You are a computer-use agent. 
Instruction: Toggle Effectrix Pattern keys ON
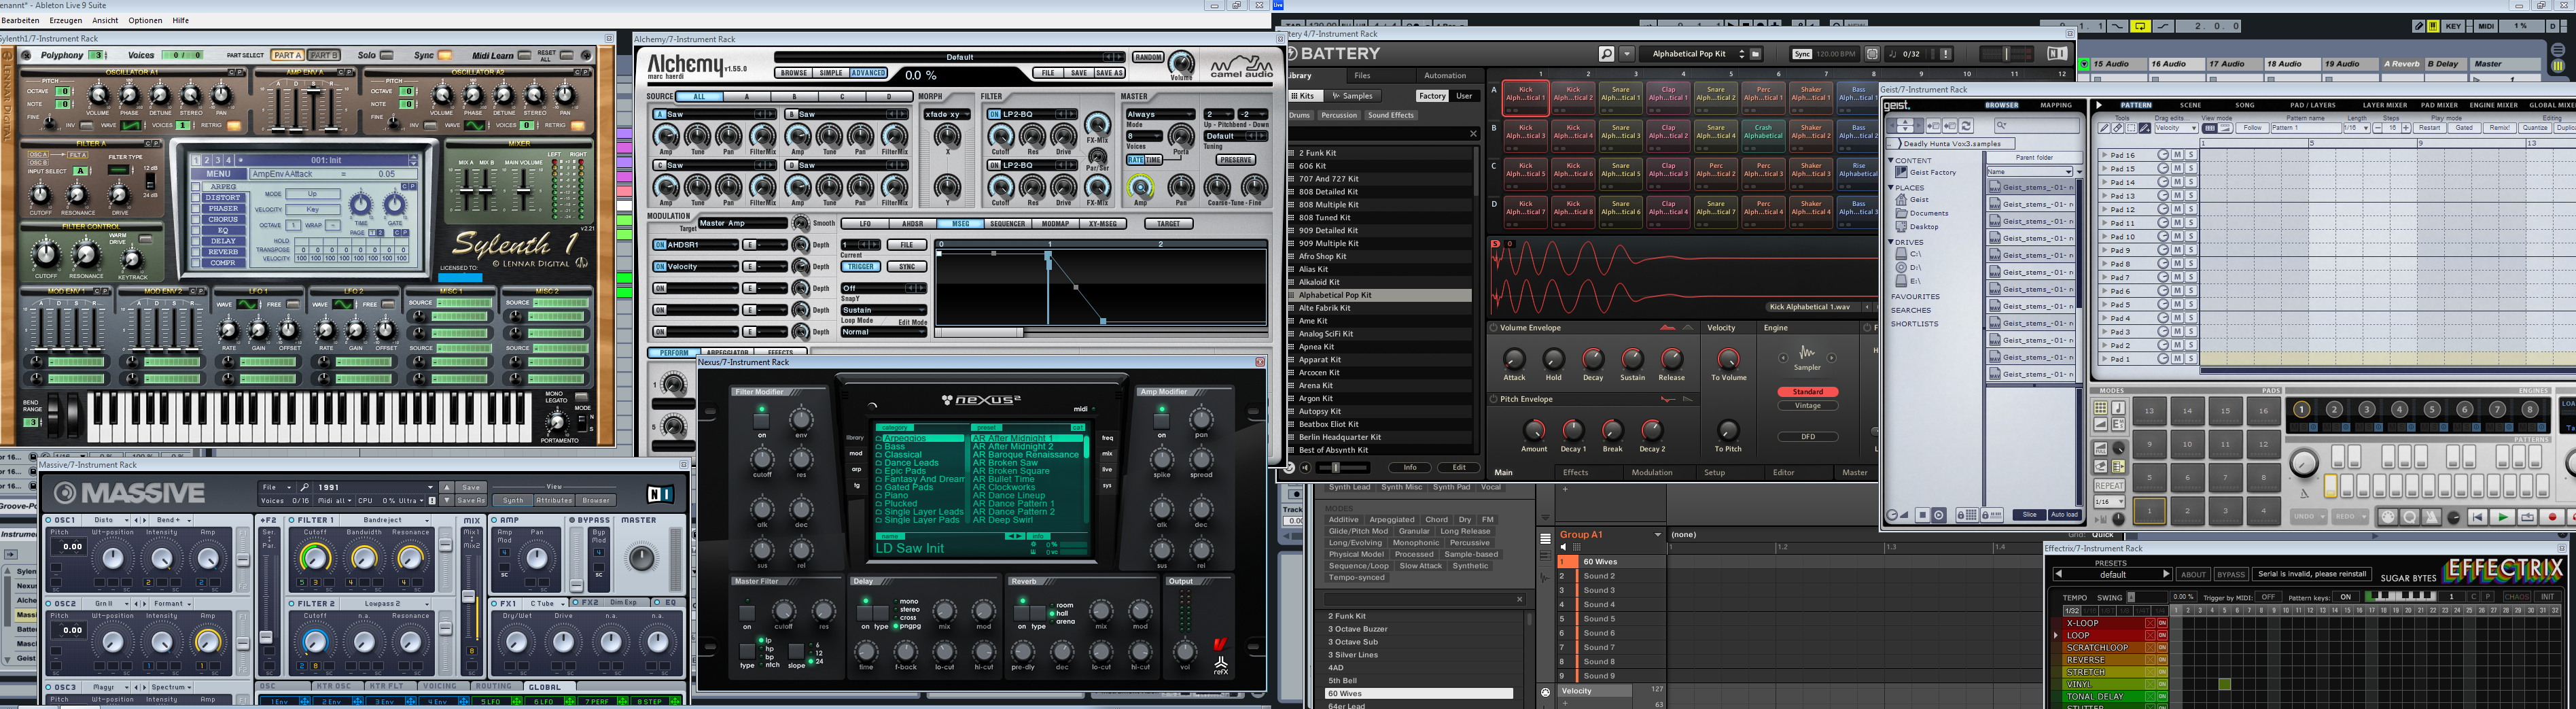tap(2346, 597)
